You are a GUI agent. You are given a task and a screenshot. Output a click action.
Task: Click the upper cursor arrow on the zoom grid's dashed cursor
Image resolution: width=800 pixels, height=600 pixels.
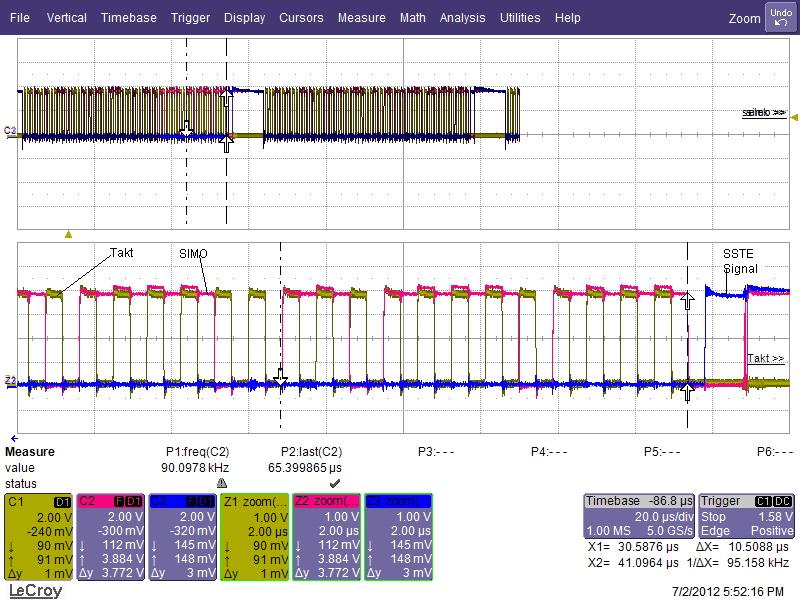coord(687,301)
